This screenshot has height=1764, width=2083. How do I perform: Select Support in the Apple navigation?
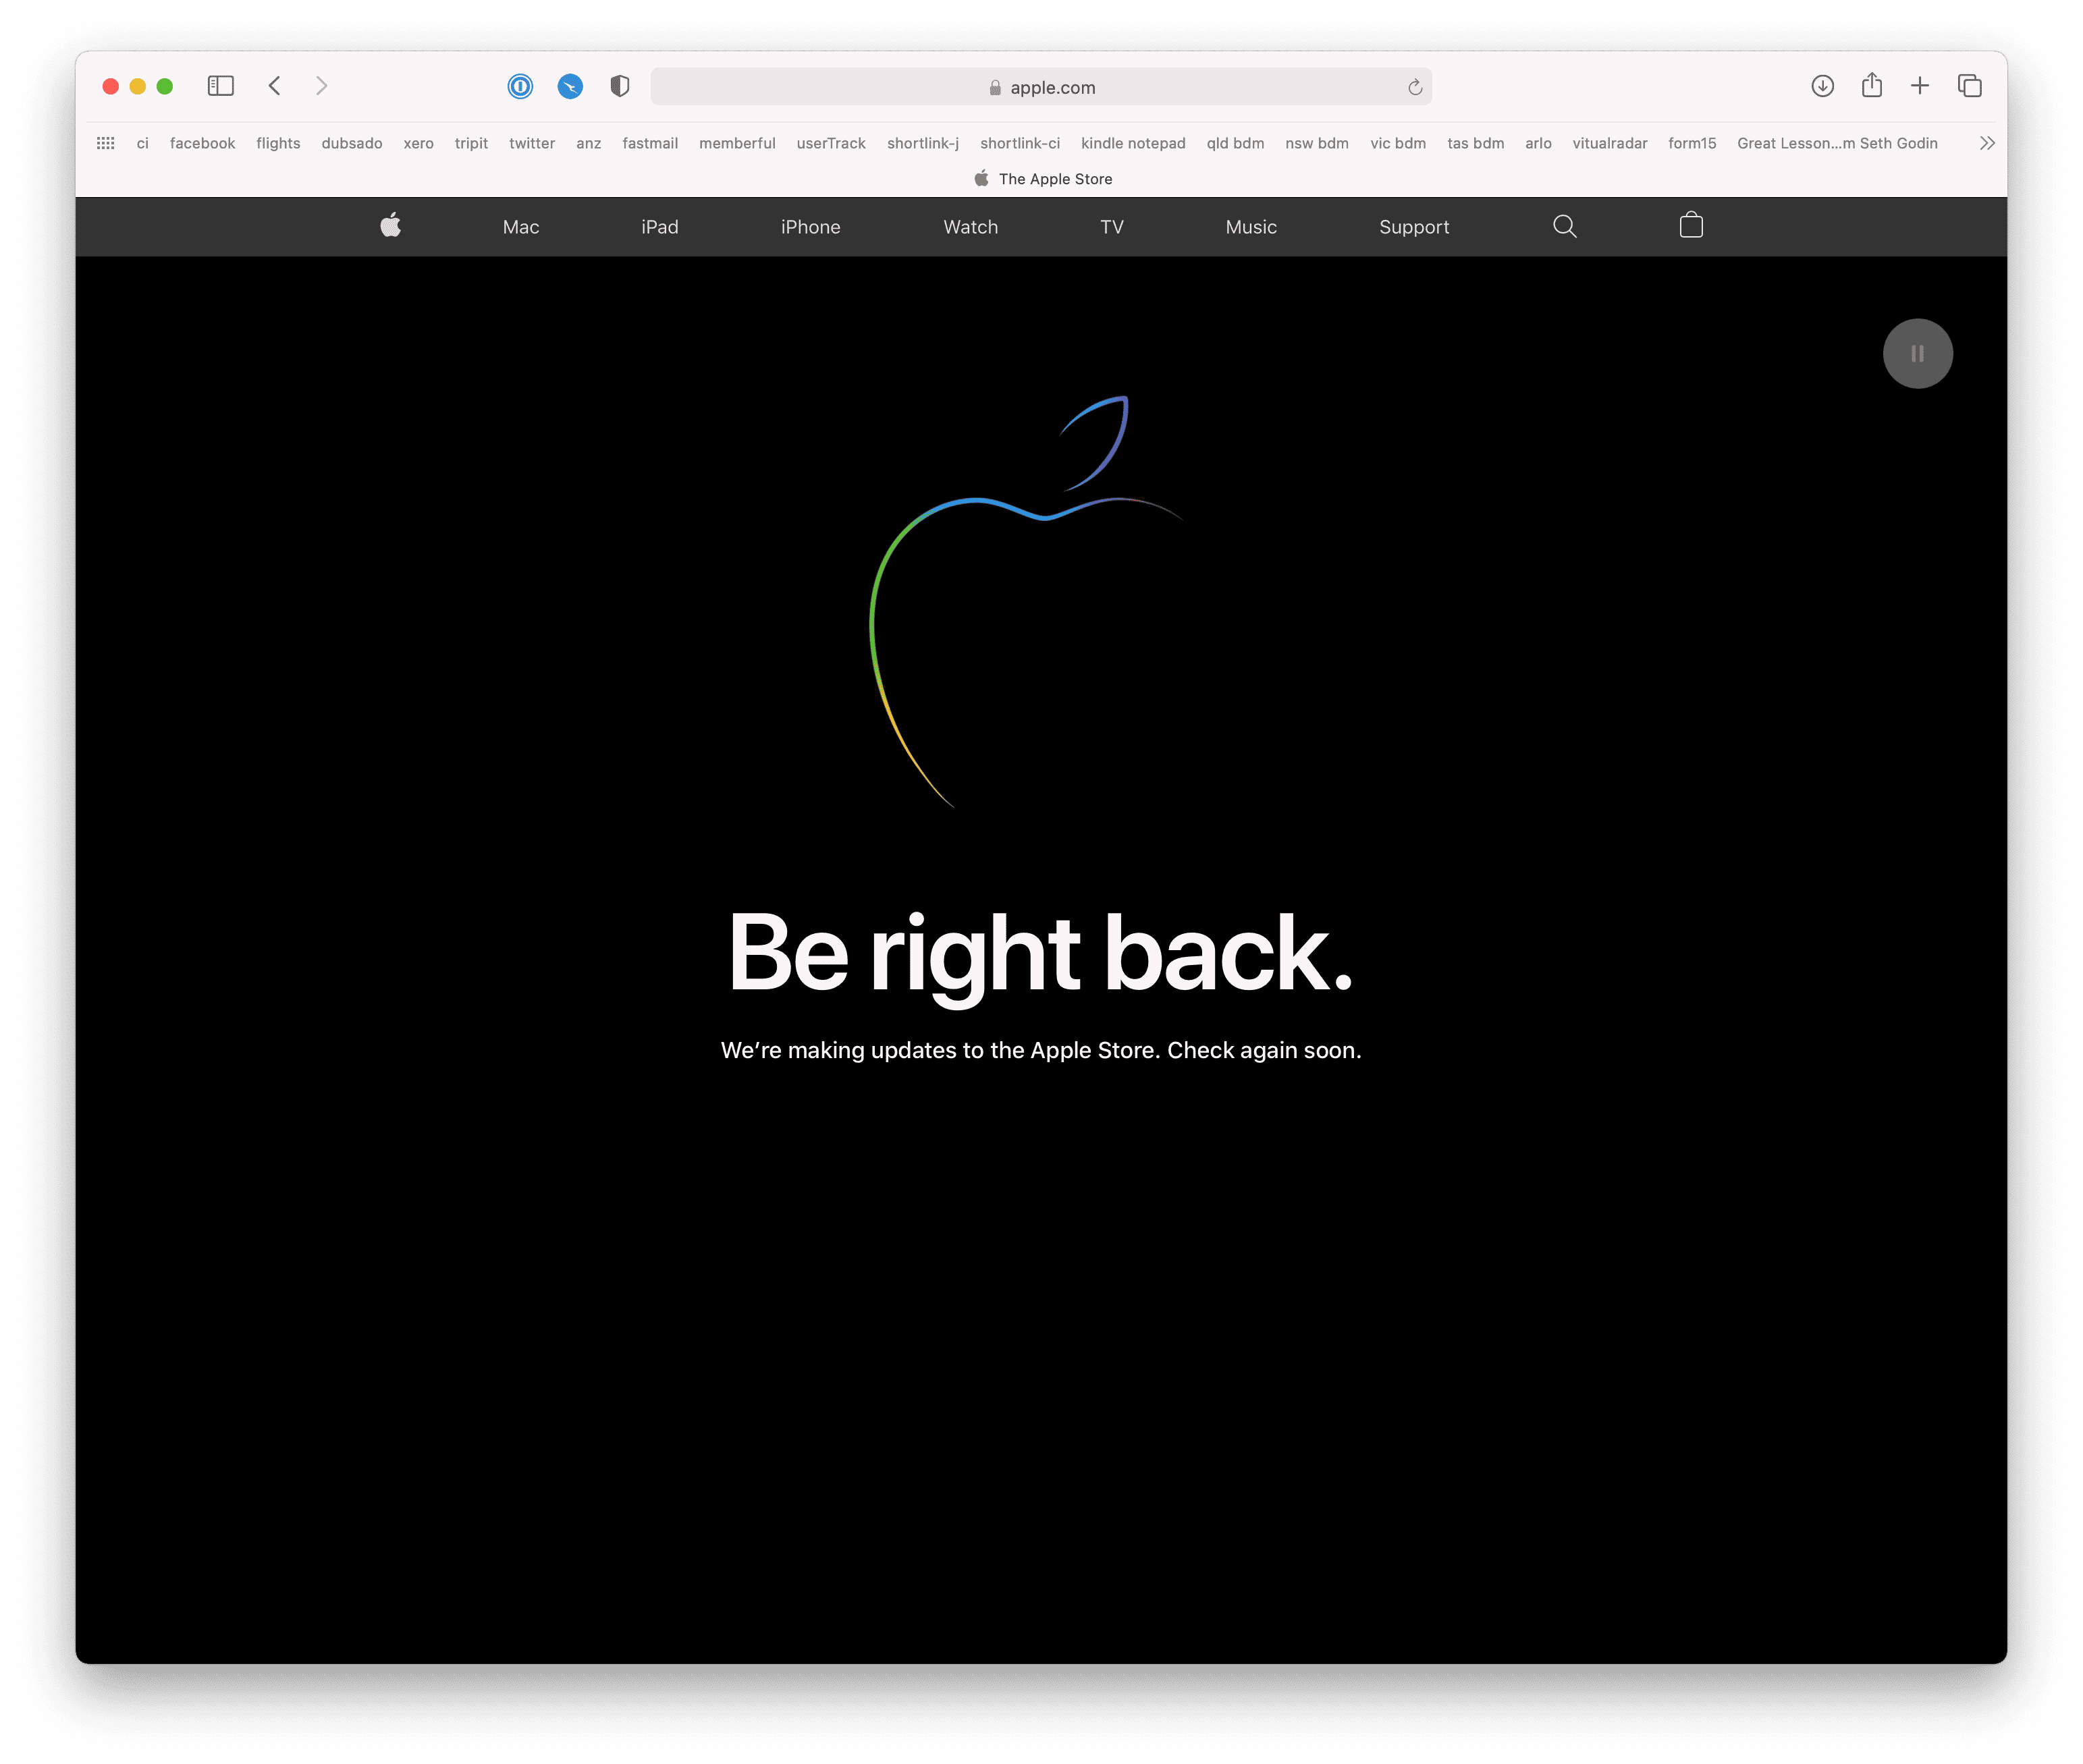(x=1413, y=227)
